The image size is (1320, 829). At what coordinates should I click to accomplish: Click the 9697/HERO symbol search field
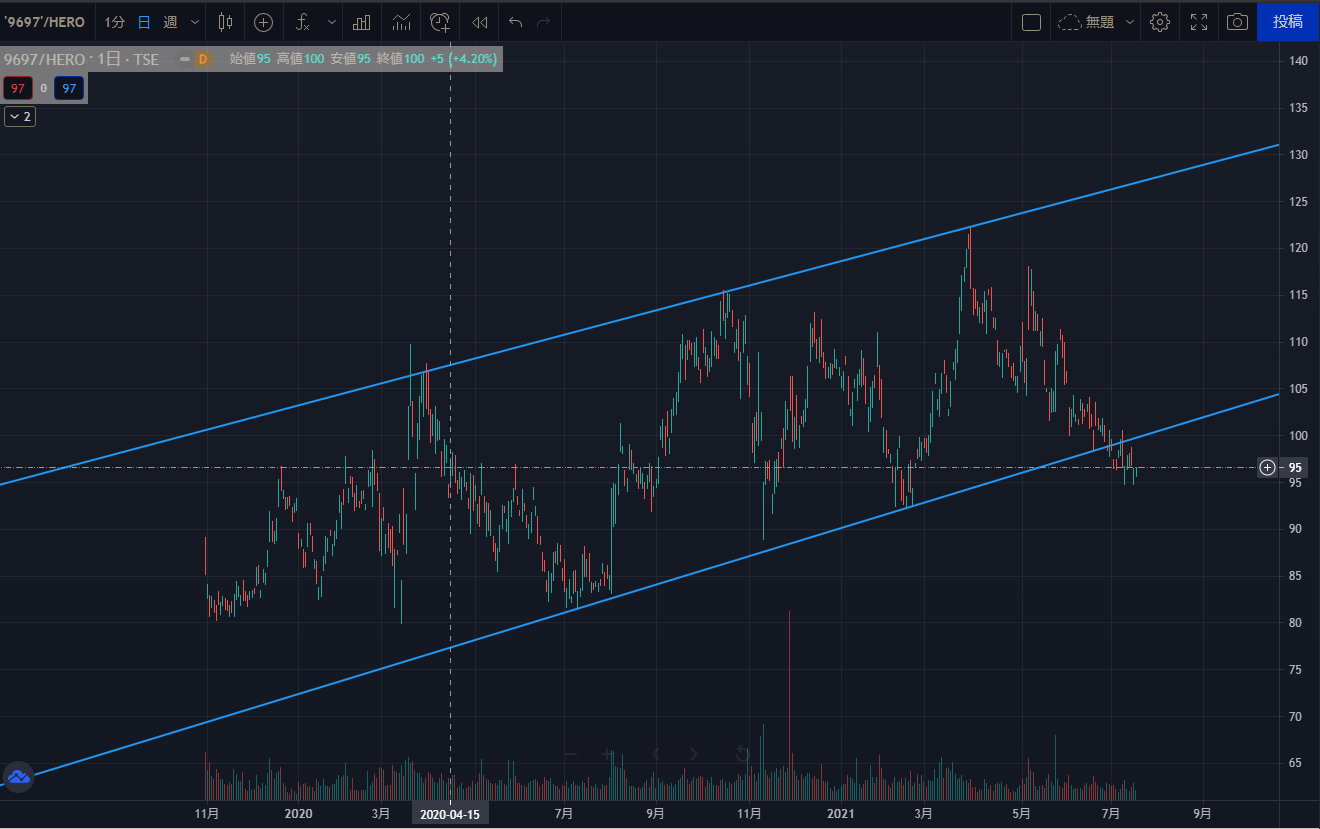coord(45,21)
